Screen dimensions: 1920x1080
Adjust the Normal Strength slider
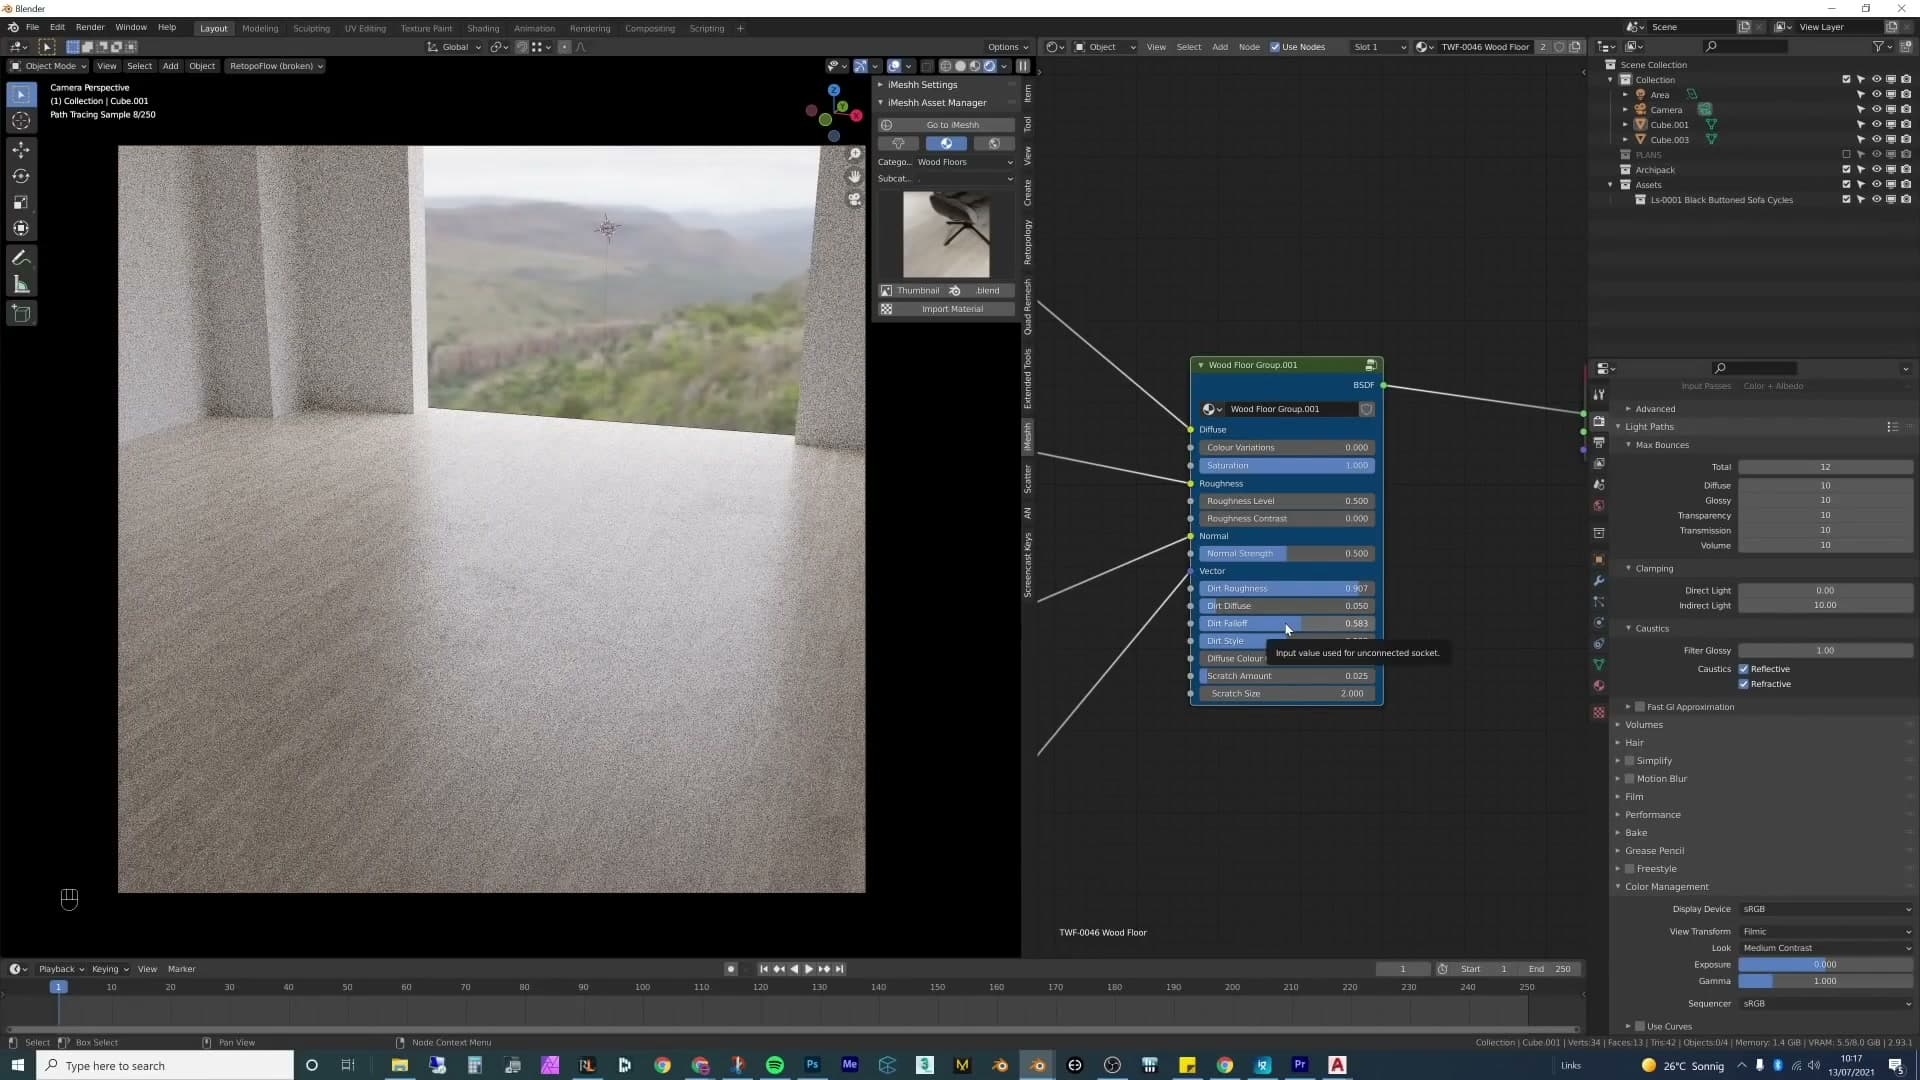(1287, 553)
